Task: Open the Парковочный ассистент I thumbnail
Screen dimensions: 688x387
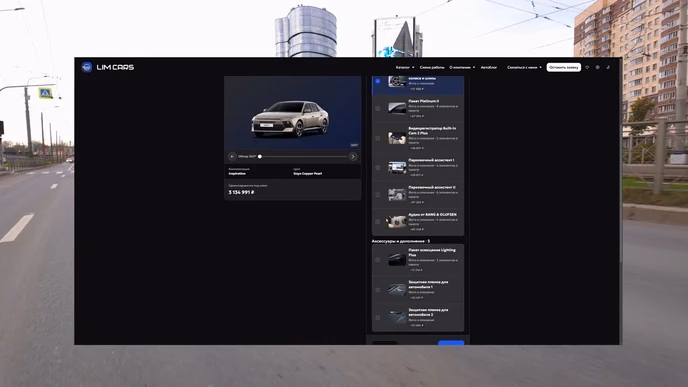Action: pyautogui.click(x=397, y=168)
